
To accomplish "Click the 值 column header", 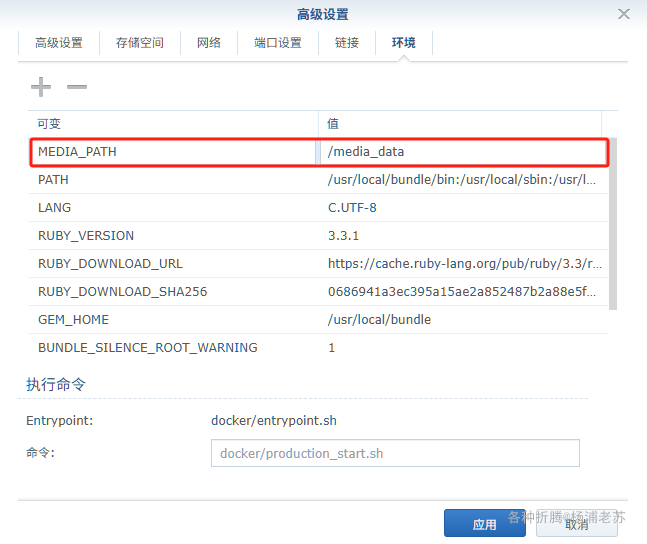I will 460,124.
